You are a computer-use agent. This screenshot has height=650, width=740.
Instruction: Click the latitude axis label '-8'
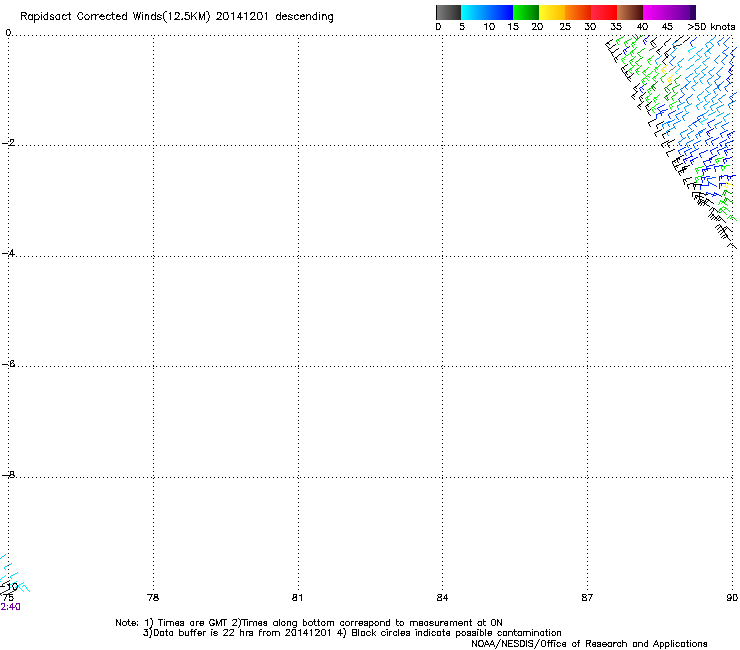tap(8, 474)
